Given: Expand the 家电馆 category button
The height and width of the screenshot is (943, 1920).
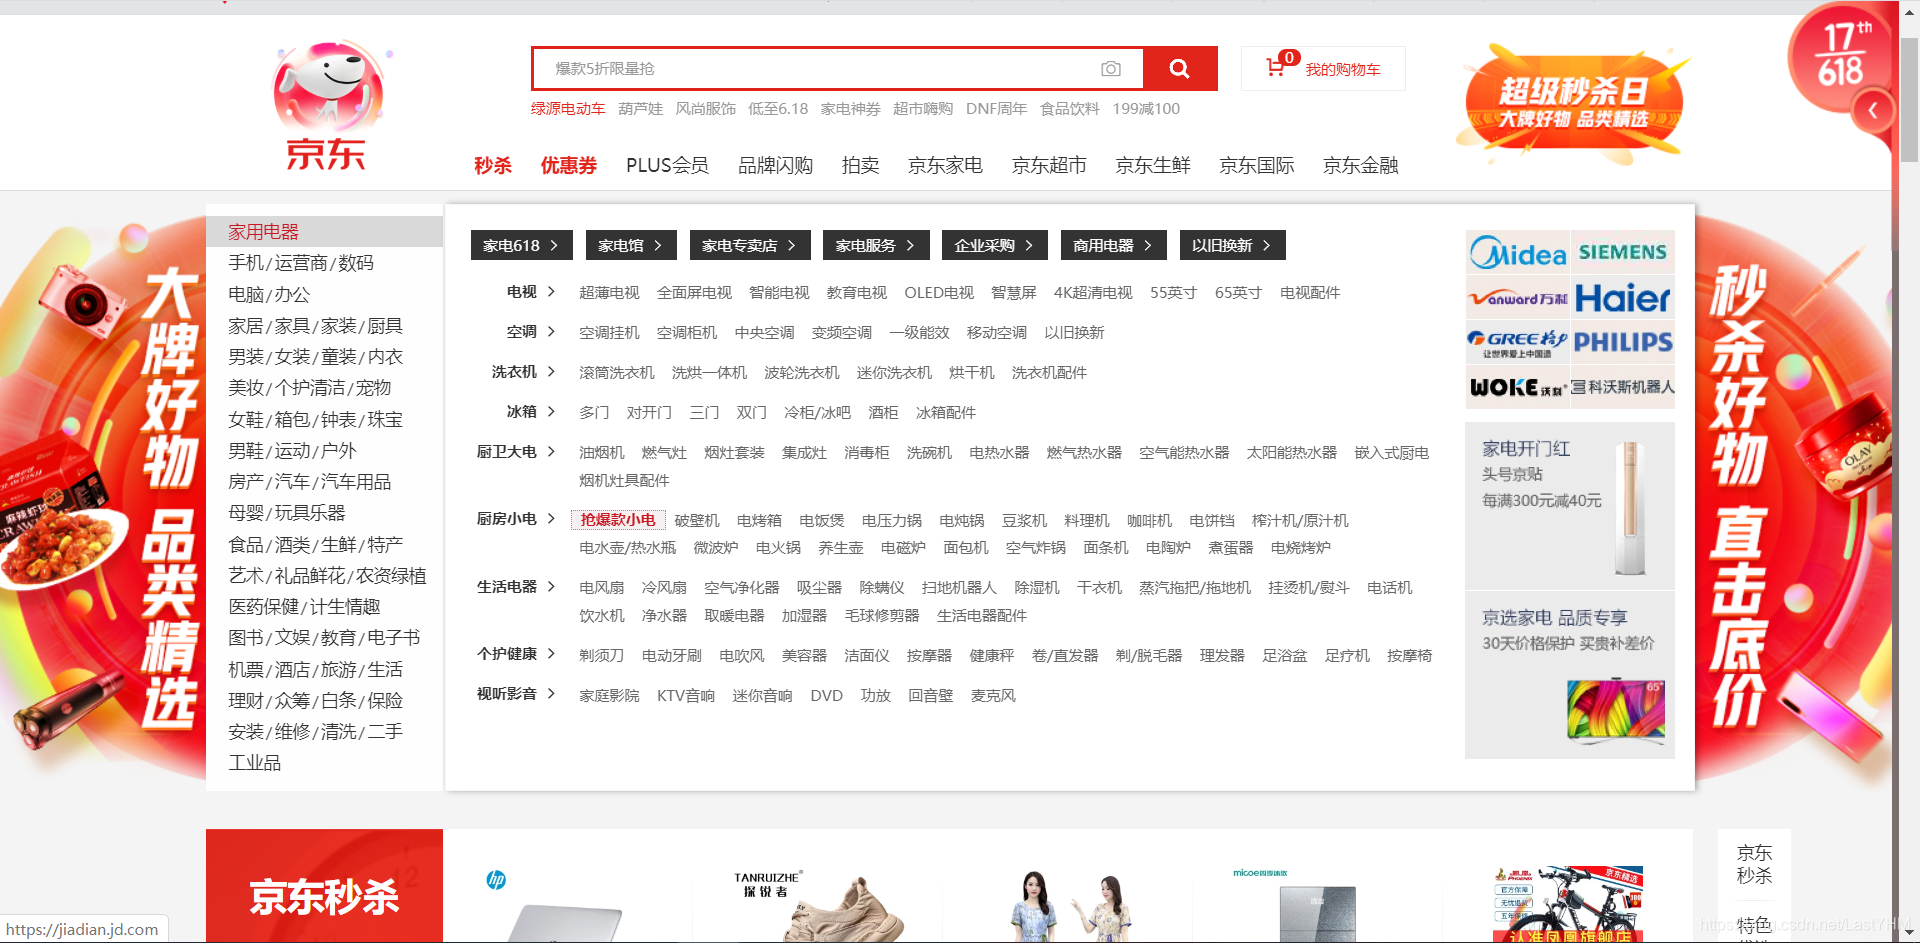Looking at the screenshot, I should pyautogui.click(x=631, y=245).
